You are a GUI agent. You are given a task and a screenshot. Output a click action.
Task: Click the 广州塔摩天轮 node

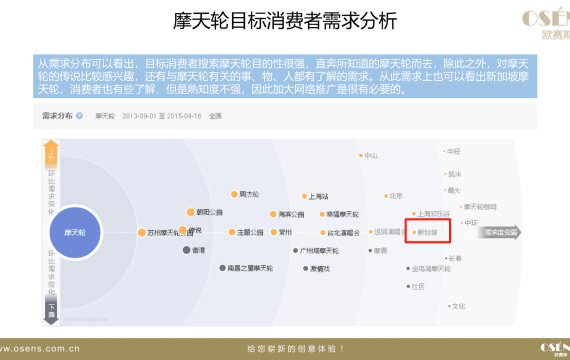[316, 251]
